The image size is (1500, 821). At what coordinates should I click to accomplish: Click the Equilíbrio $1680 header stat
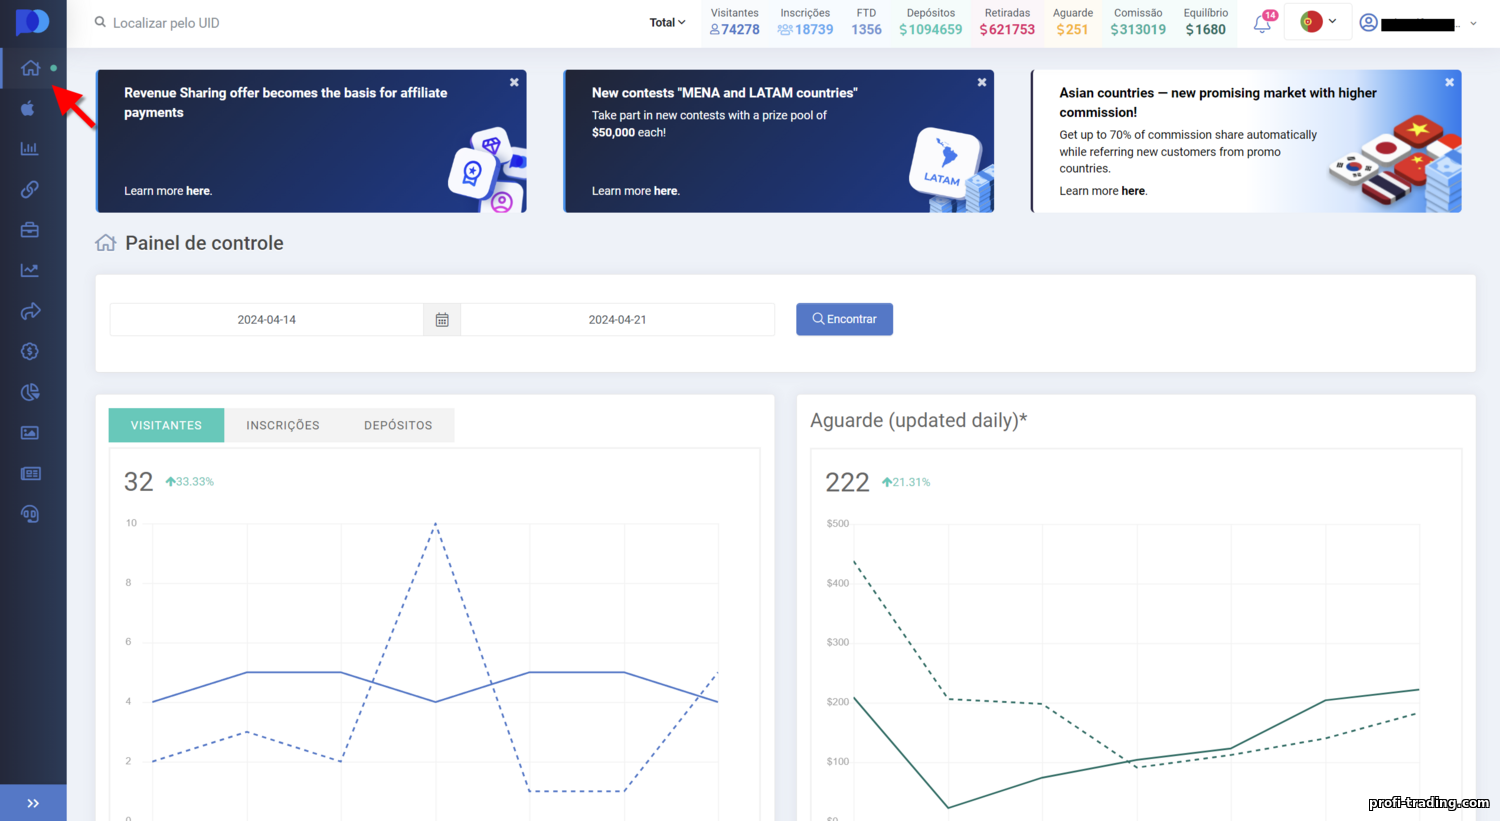(x=1205, y=22)
